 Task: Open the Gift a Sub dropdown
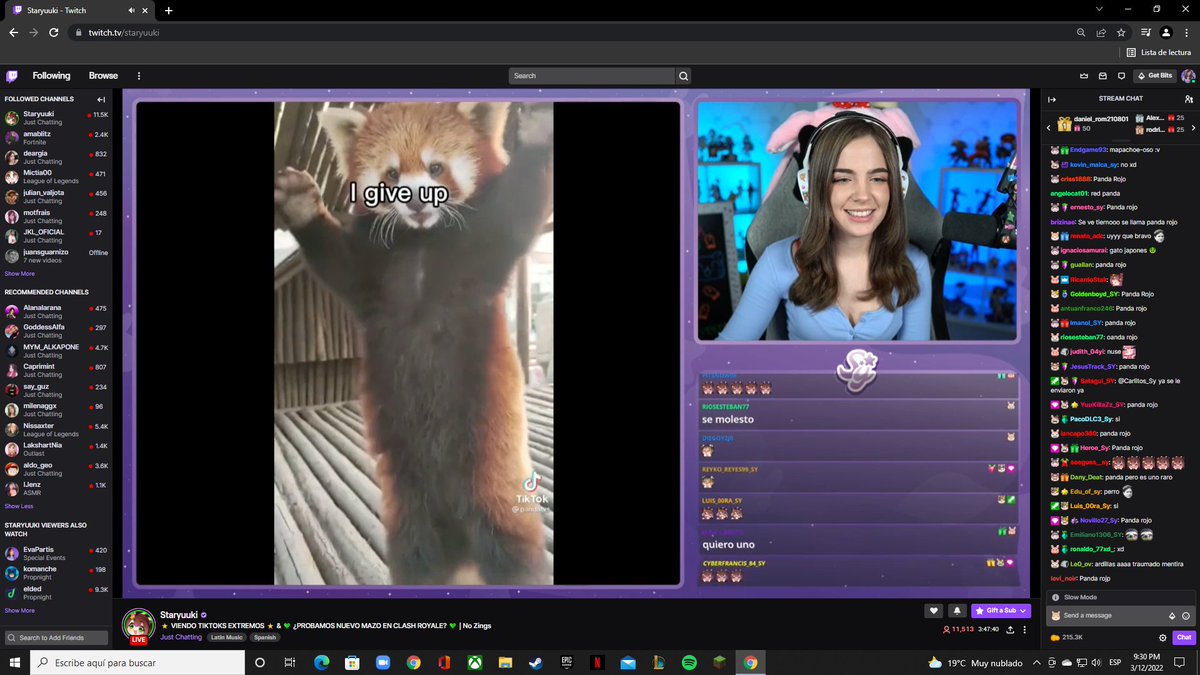[x=1001, y=610]
